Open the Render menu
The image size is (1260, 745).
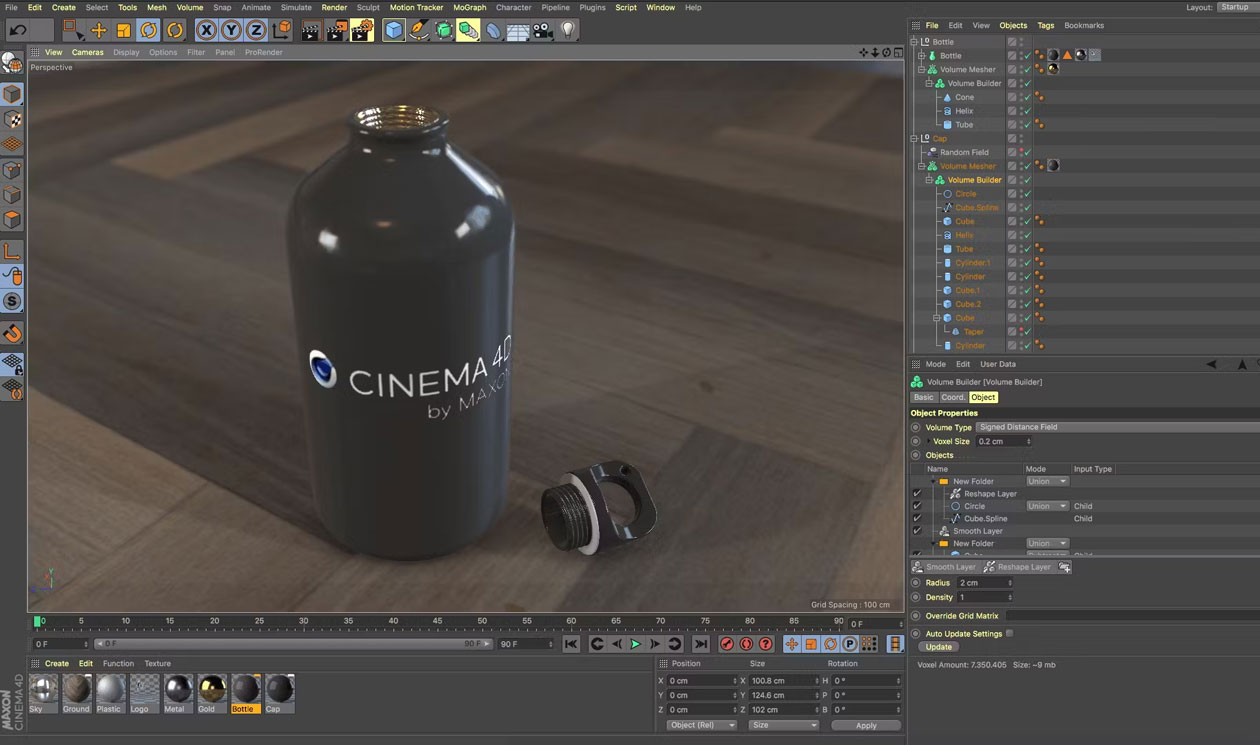(x=334, y=7)
